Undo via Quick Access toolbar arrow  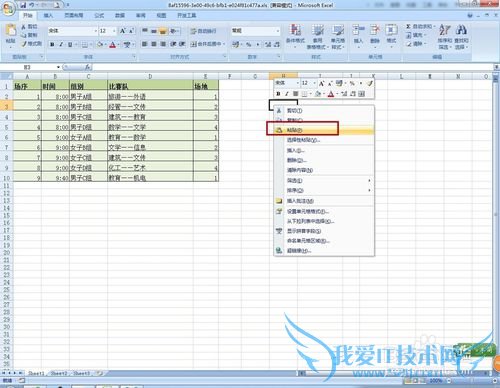coord(32,5)
